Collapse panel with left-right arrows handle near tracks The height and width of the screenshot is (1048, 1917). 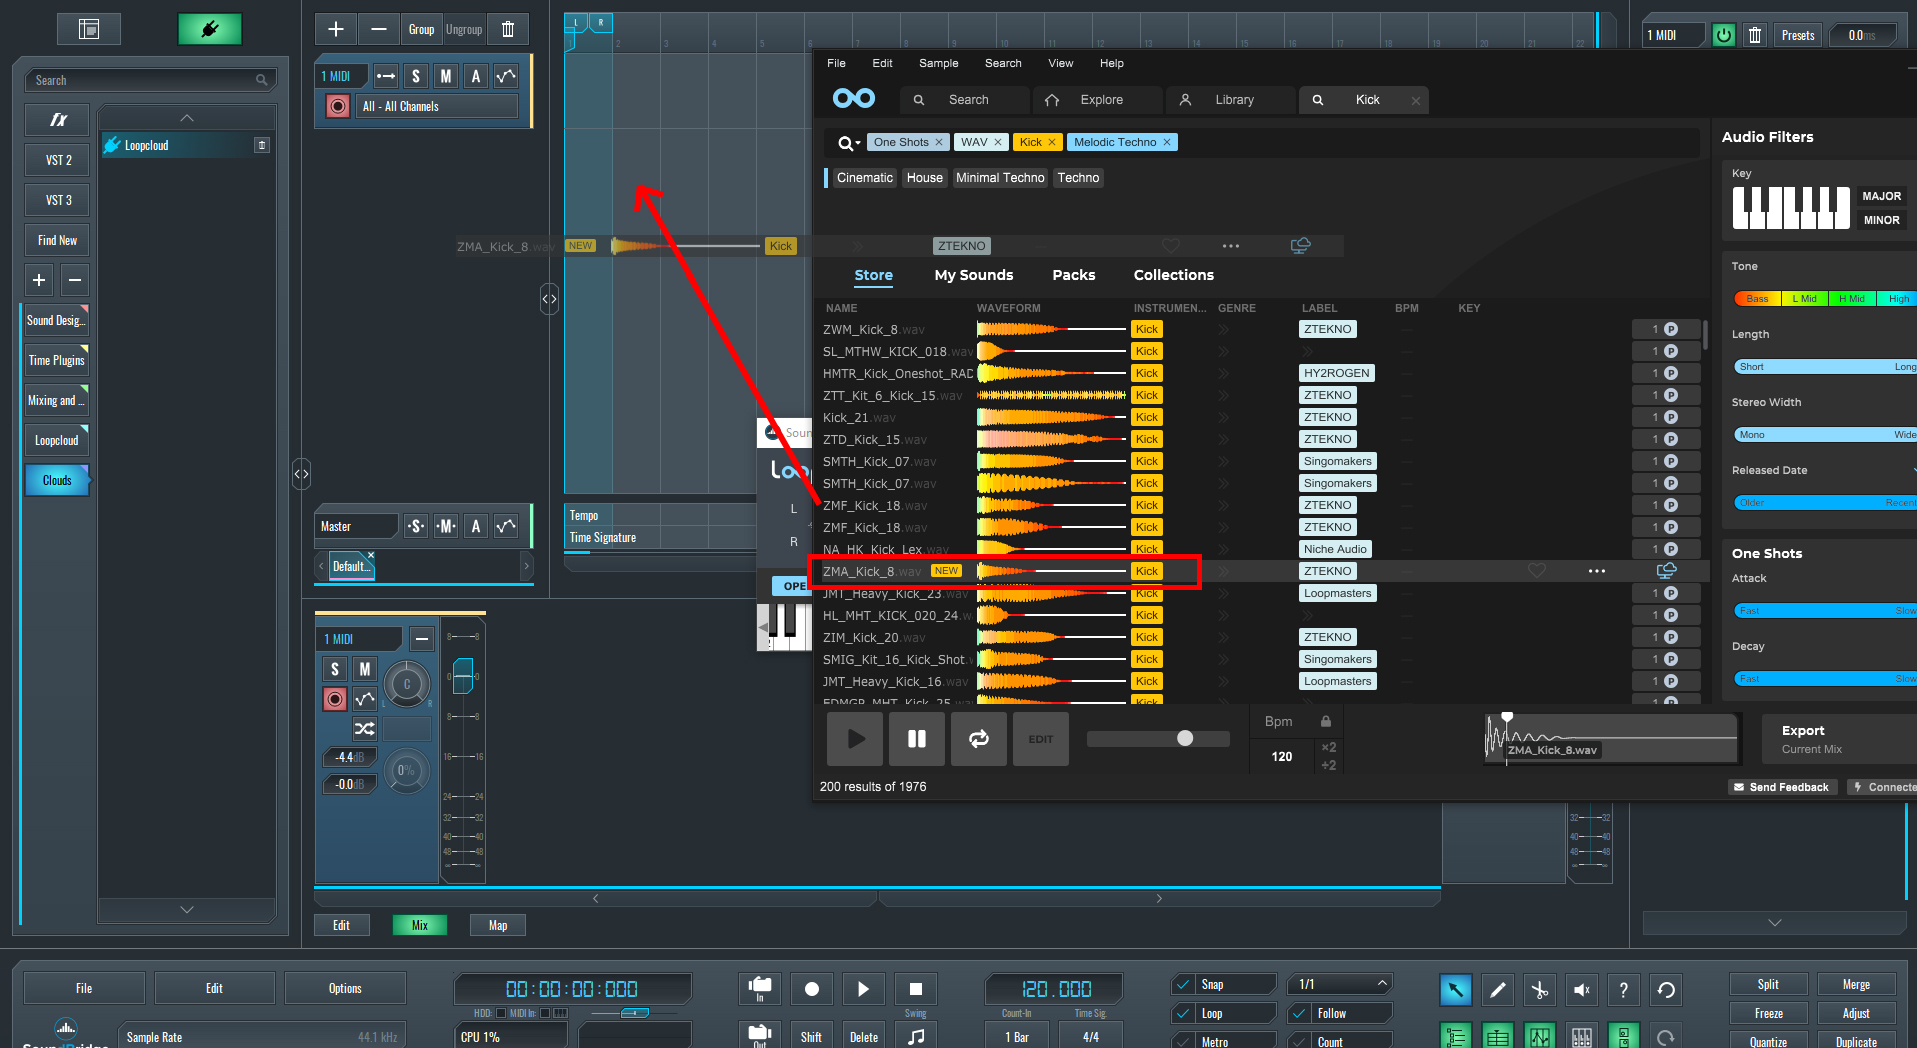click(x=549, y=298)
